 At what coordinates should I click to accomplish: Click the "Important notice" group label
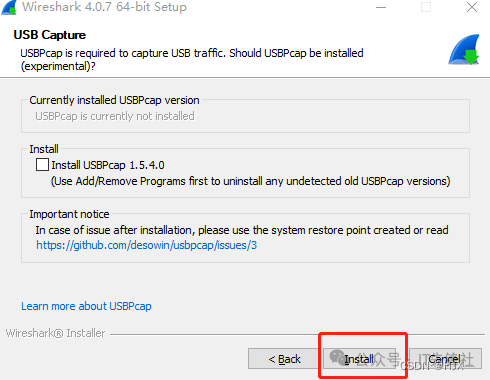click(69, 214)
